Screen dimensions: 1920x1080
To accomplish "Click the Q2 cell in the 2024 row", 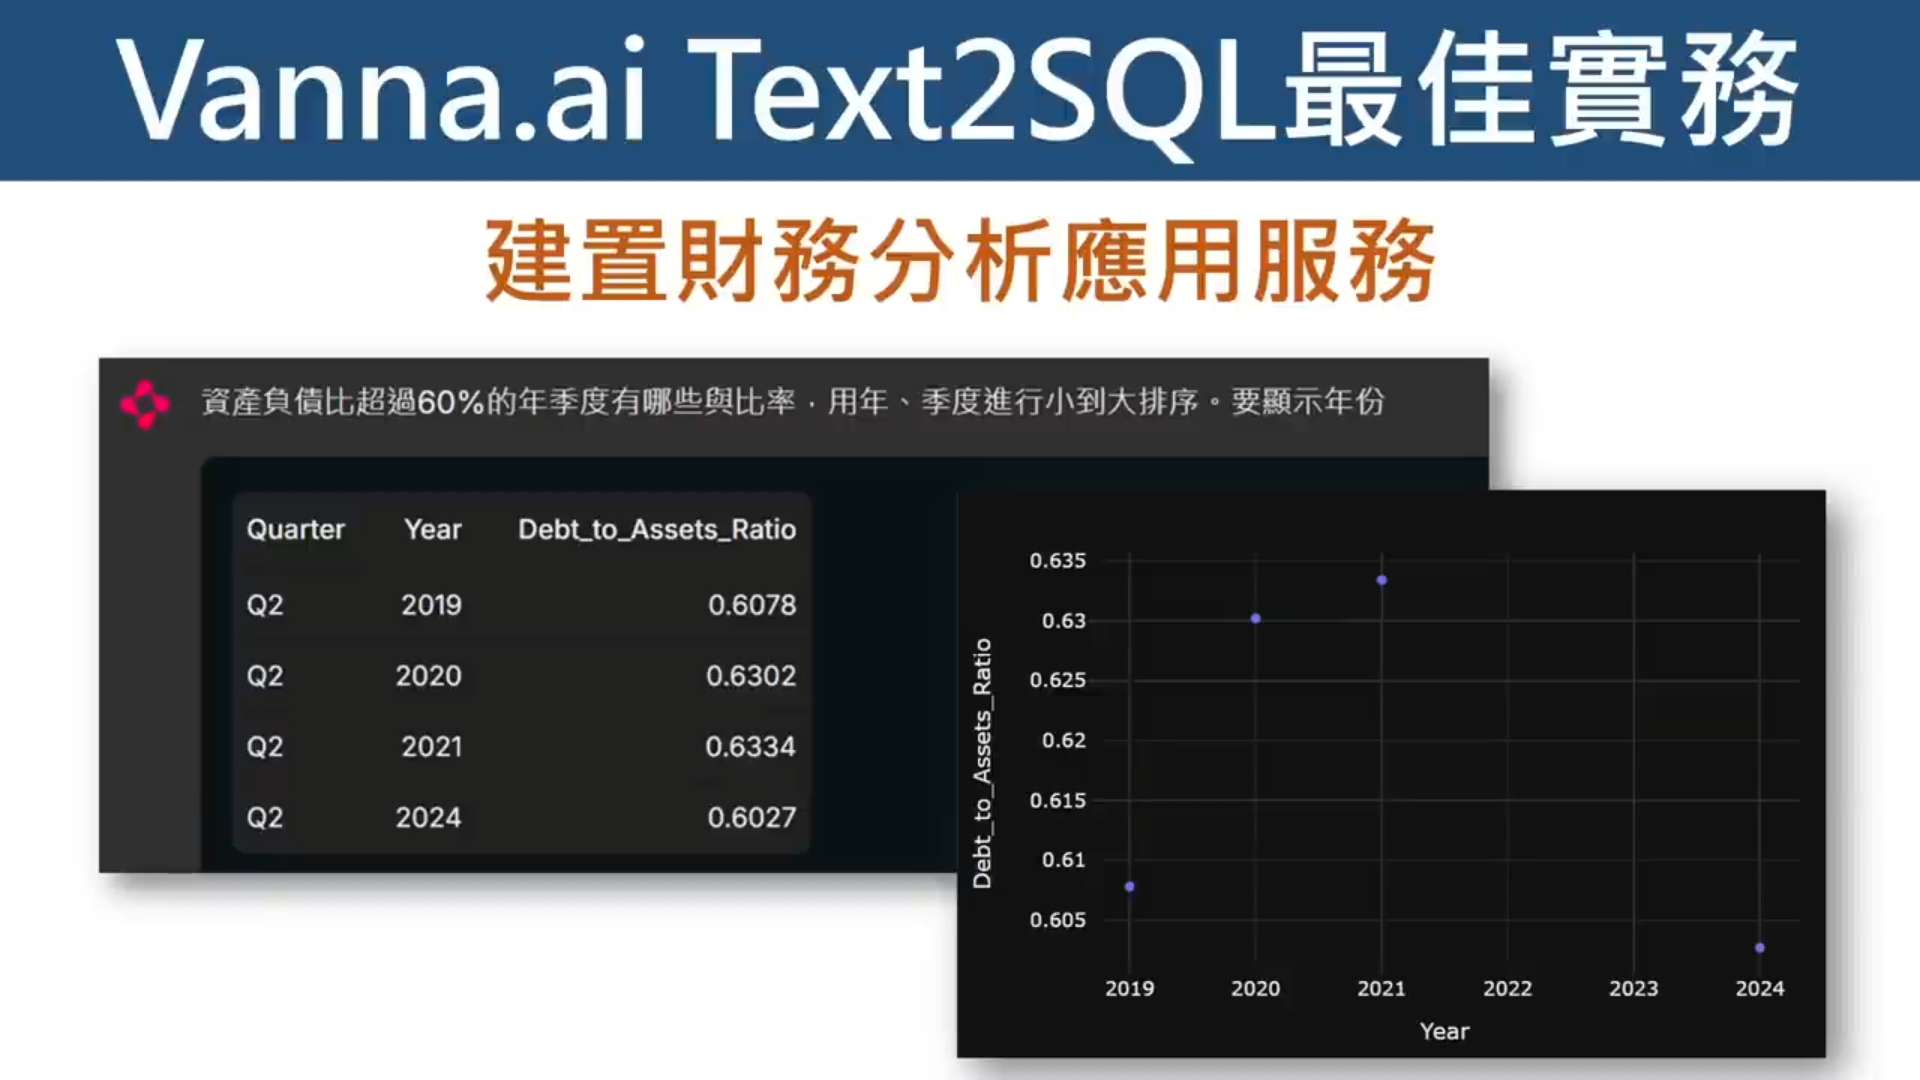I will 265,818.
